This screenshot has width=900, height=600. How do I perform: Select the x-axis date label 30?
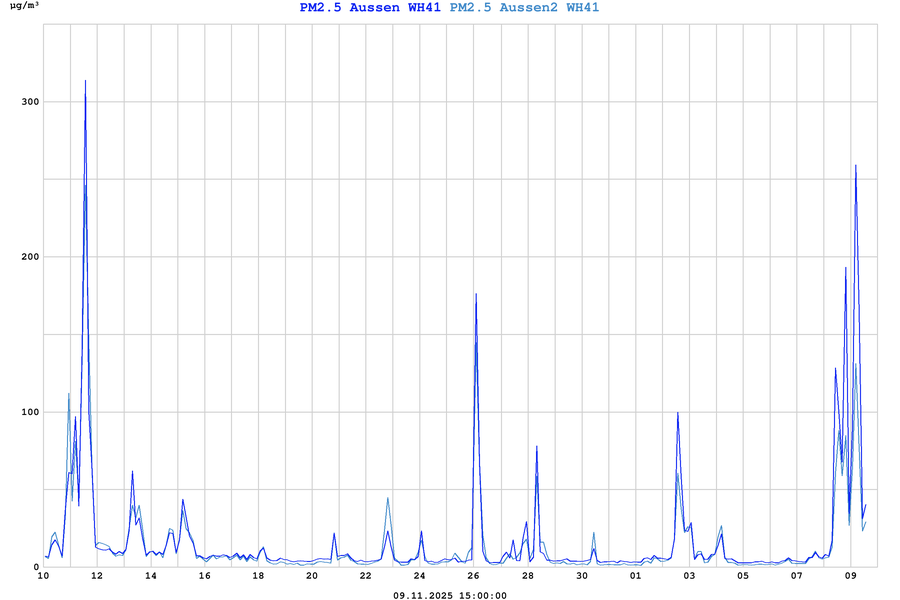click(582, 576)
